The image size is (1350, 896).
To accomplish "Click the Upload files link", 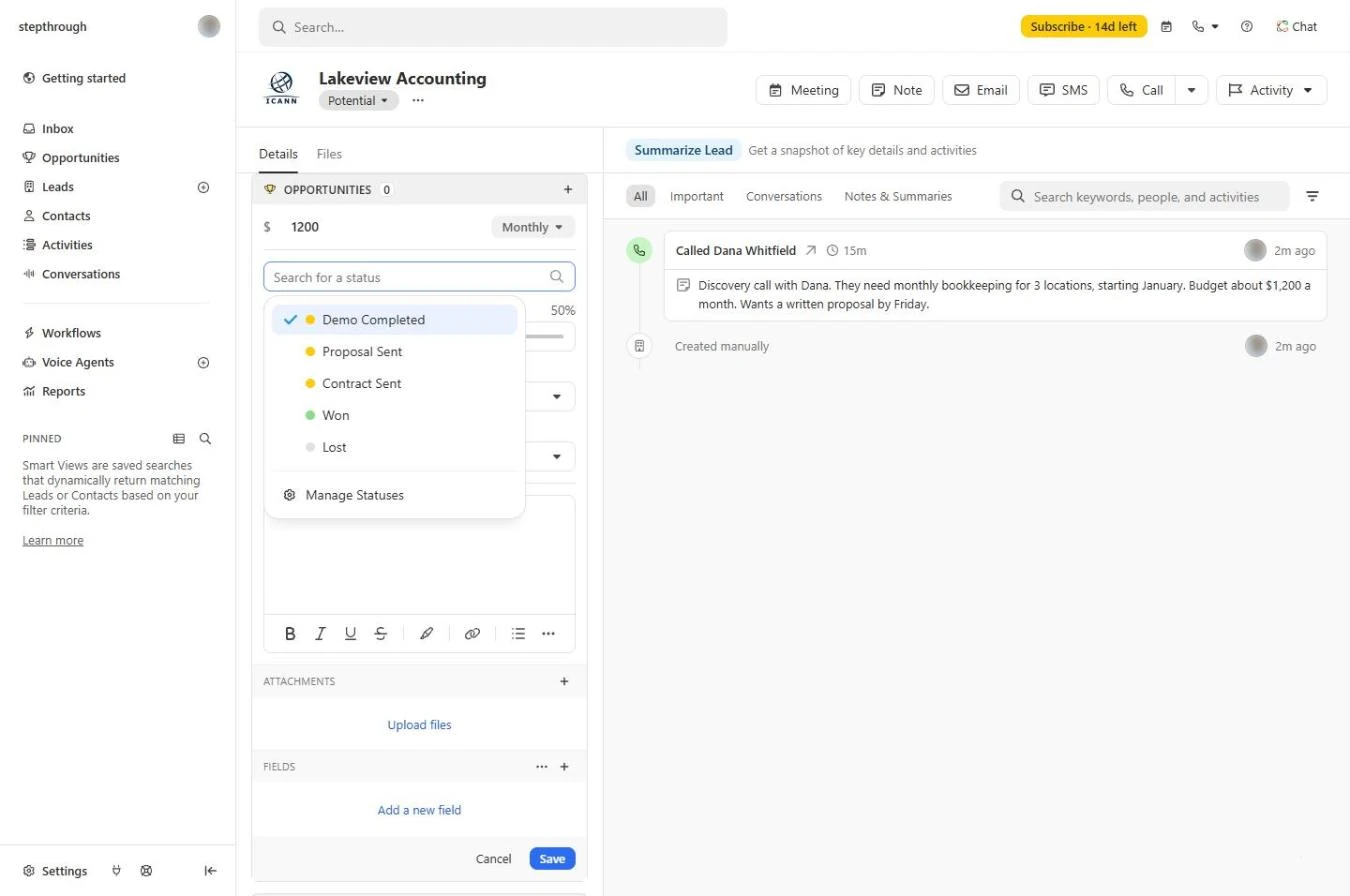I will [419, 725].
